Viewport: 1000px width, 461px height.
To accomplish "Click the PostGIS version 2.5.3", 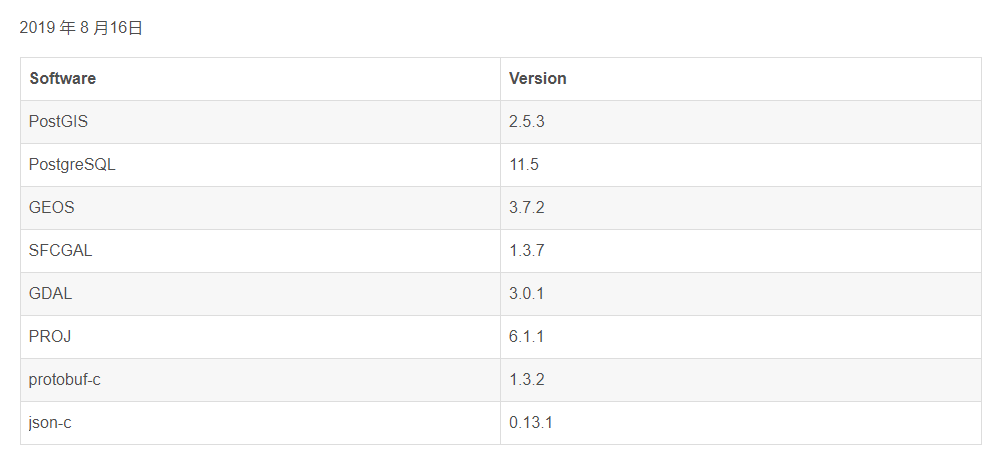I will (526, 121).
